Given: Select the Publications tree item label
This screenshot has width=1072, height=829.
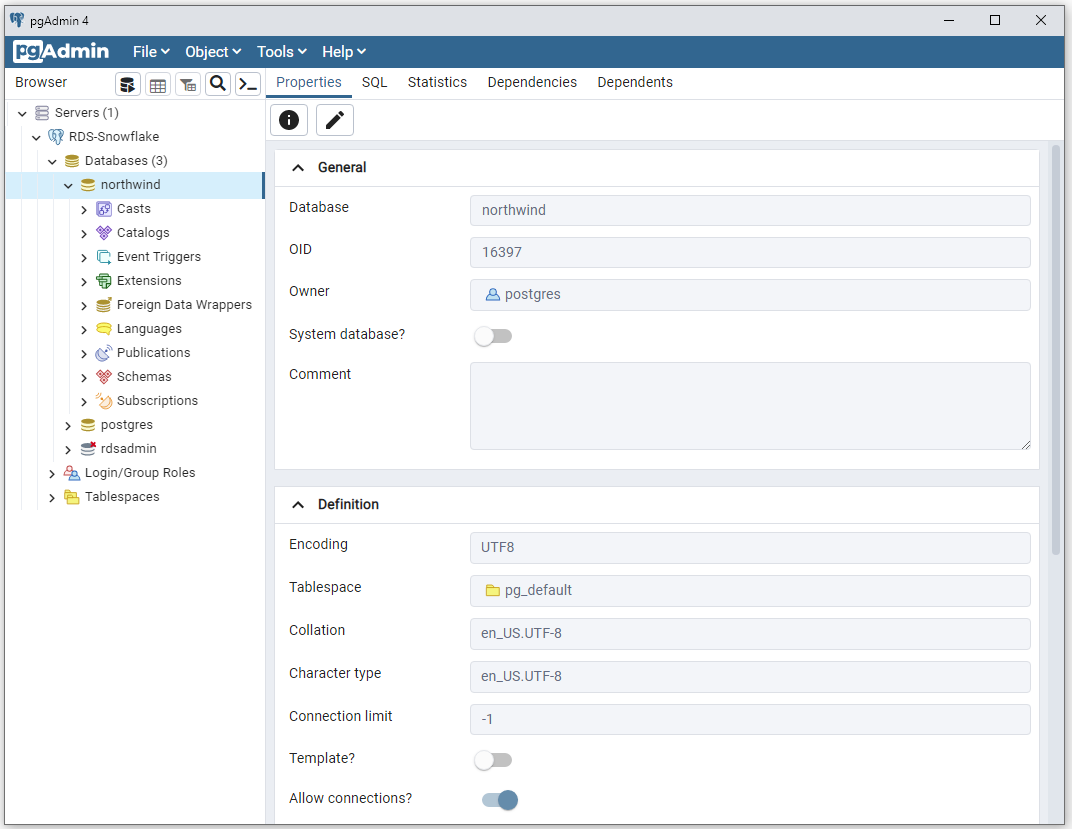Looking at the screenshot, I should (x=154, y=353).
